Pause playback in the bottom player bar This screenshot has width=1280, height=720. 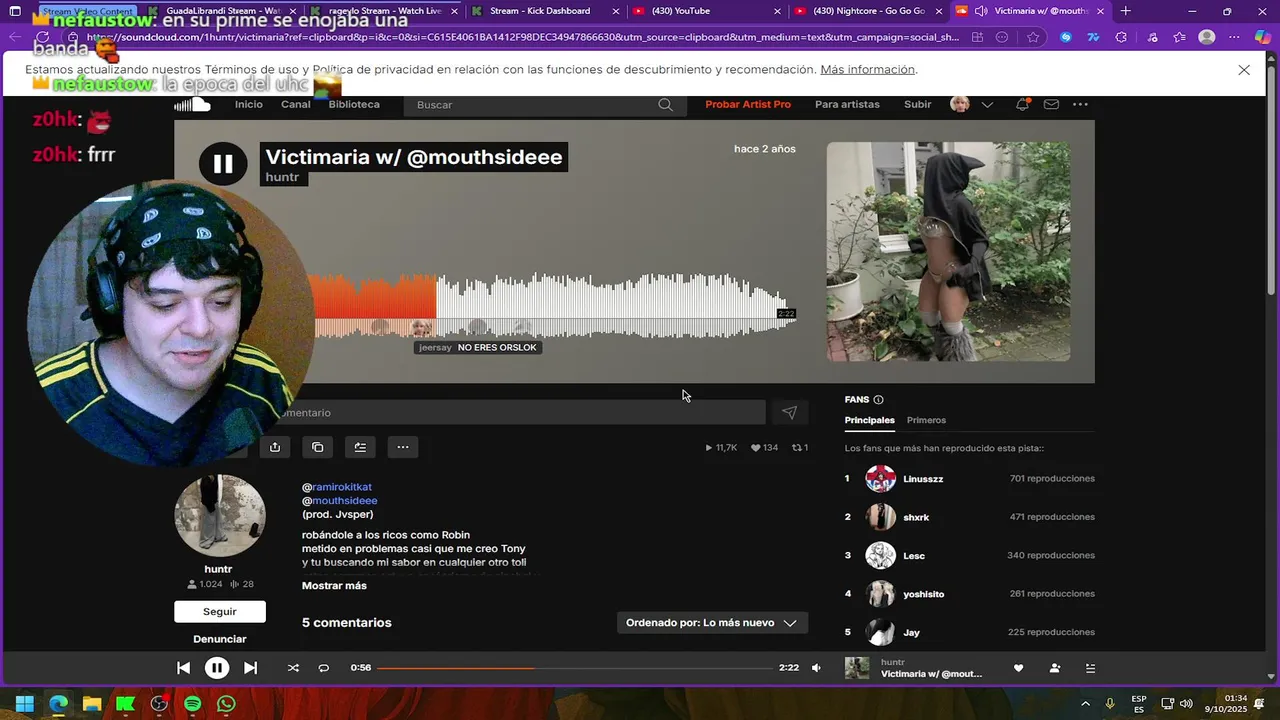(x=217, y=668)
